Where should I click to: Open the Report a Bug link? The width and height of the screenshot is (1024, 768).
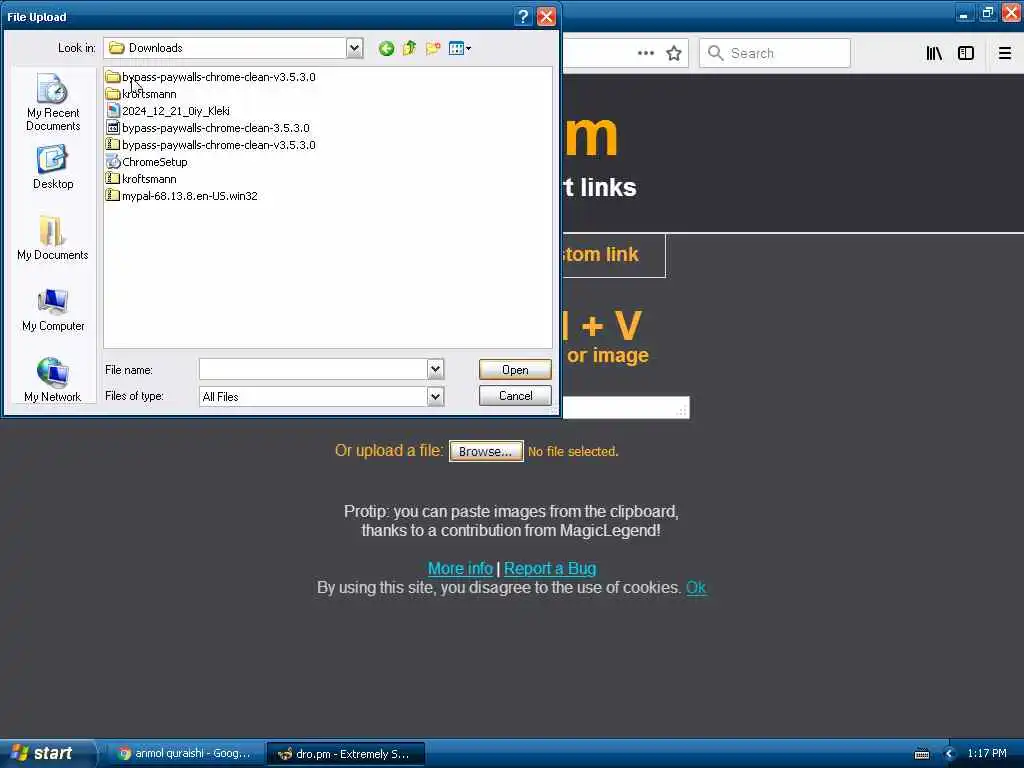point(550,568)
